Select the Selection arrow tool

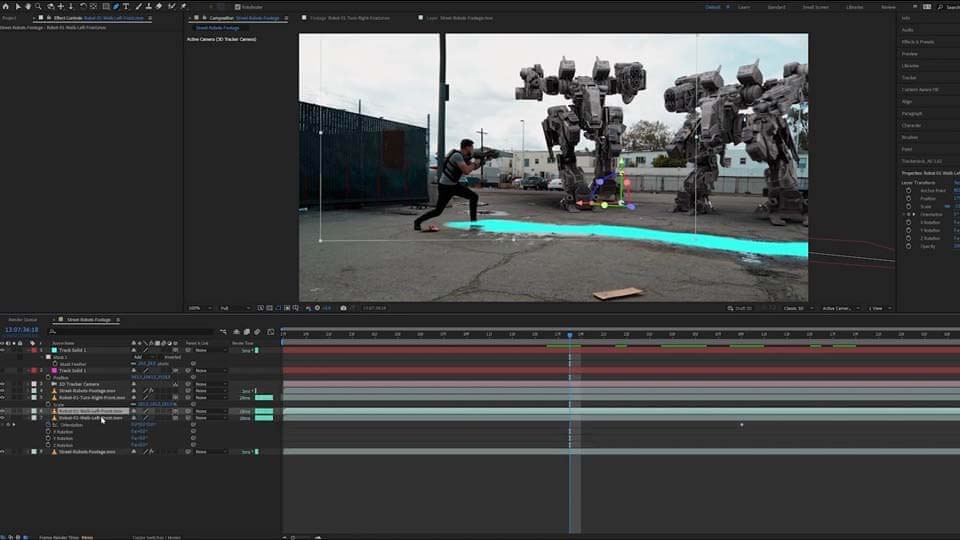[x=18, y=6]
